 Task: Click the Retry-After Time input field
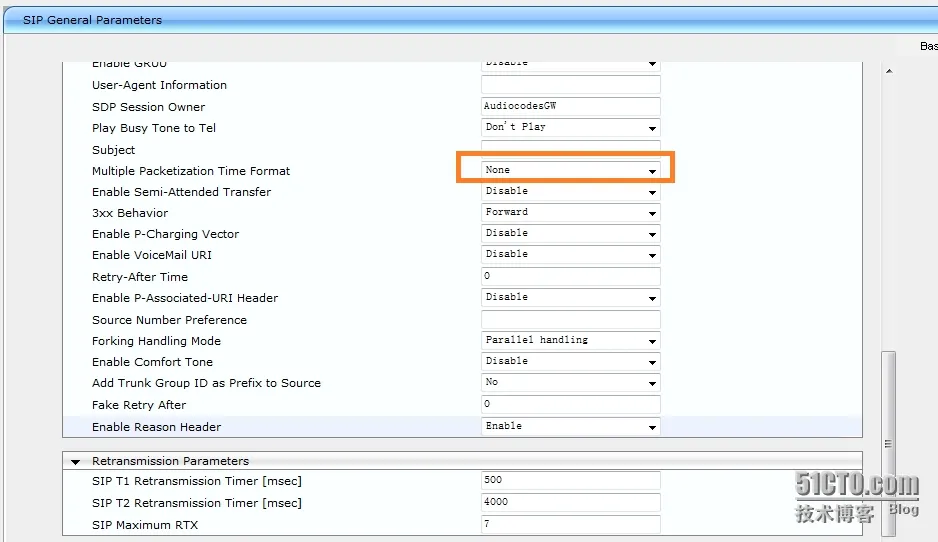tap(570, 276)
